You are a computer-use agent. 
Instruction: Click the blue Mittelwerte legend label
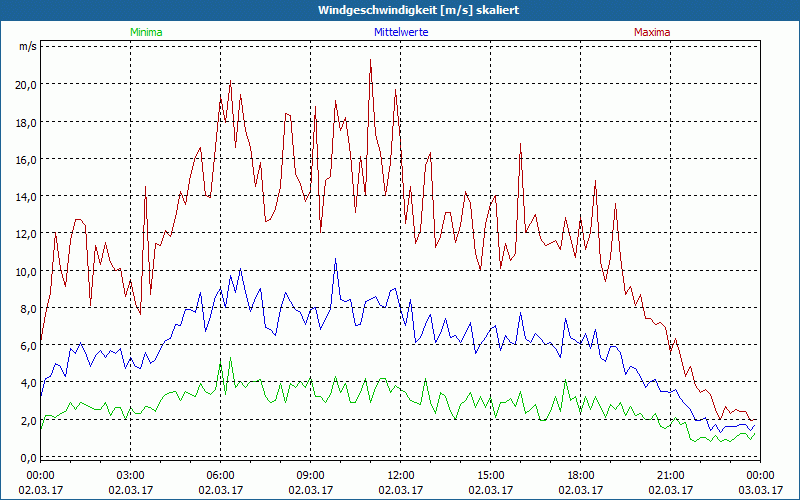[x=401, y=32]
